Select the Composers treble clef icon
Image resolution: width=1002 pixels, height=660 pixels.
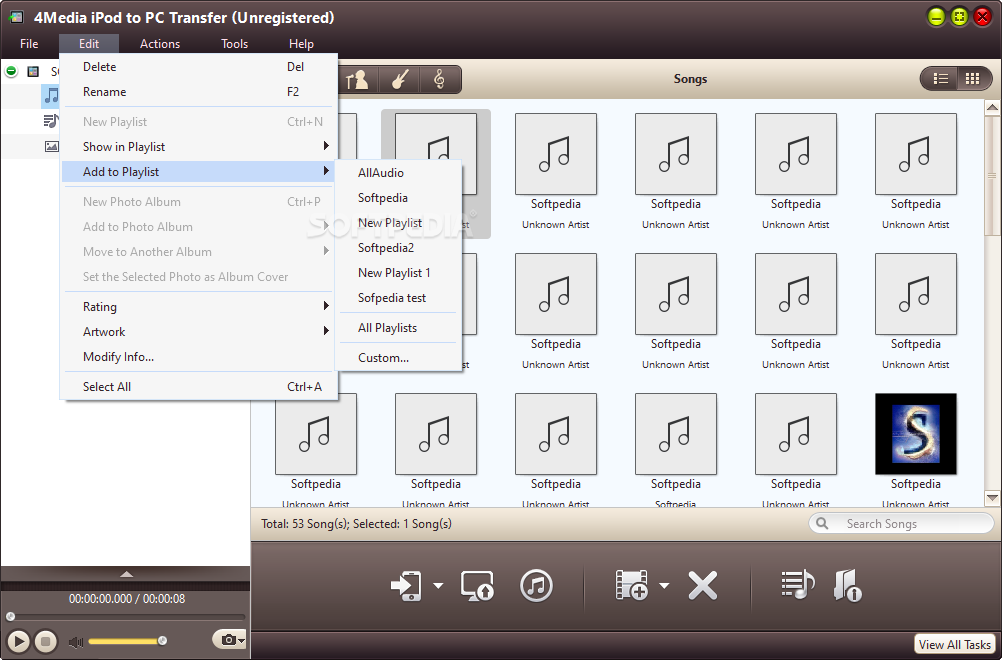click(439, 79)
